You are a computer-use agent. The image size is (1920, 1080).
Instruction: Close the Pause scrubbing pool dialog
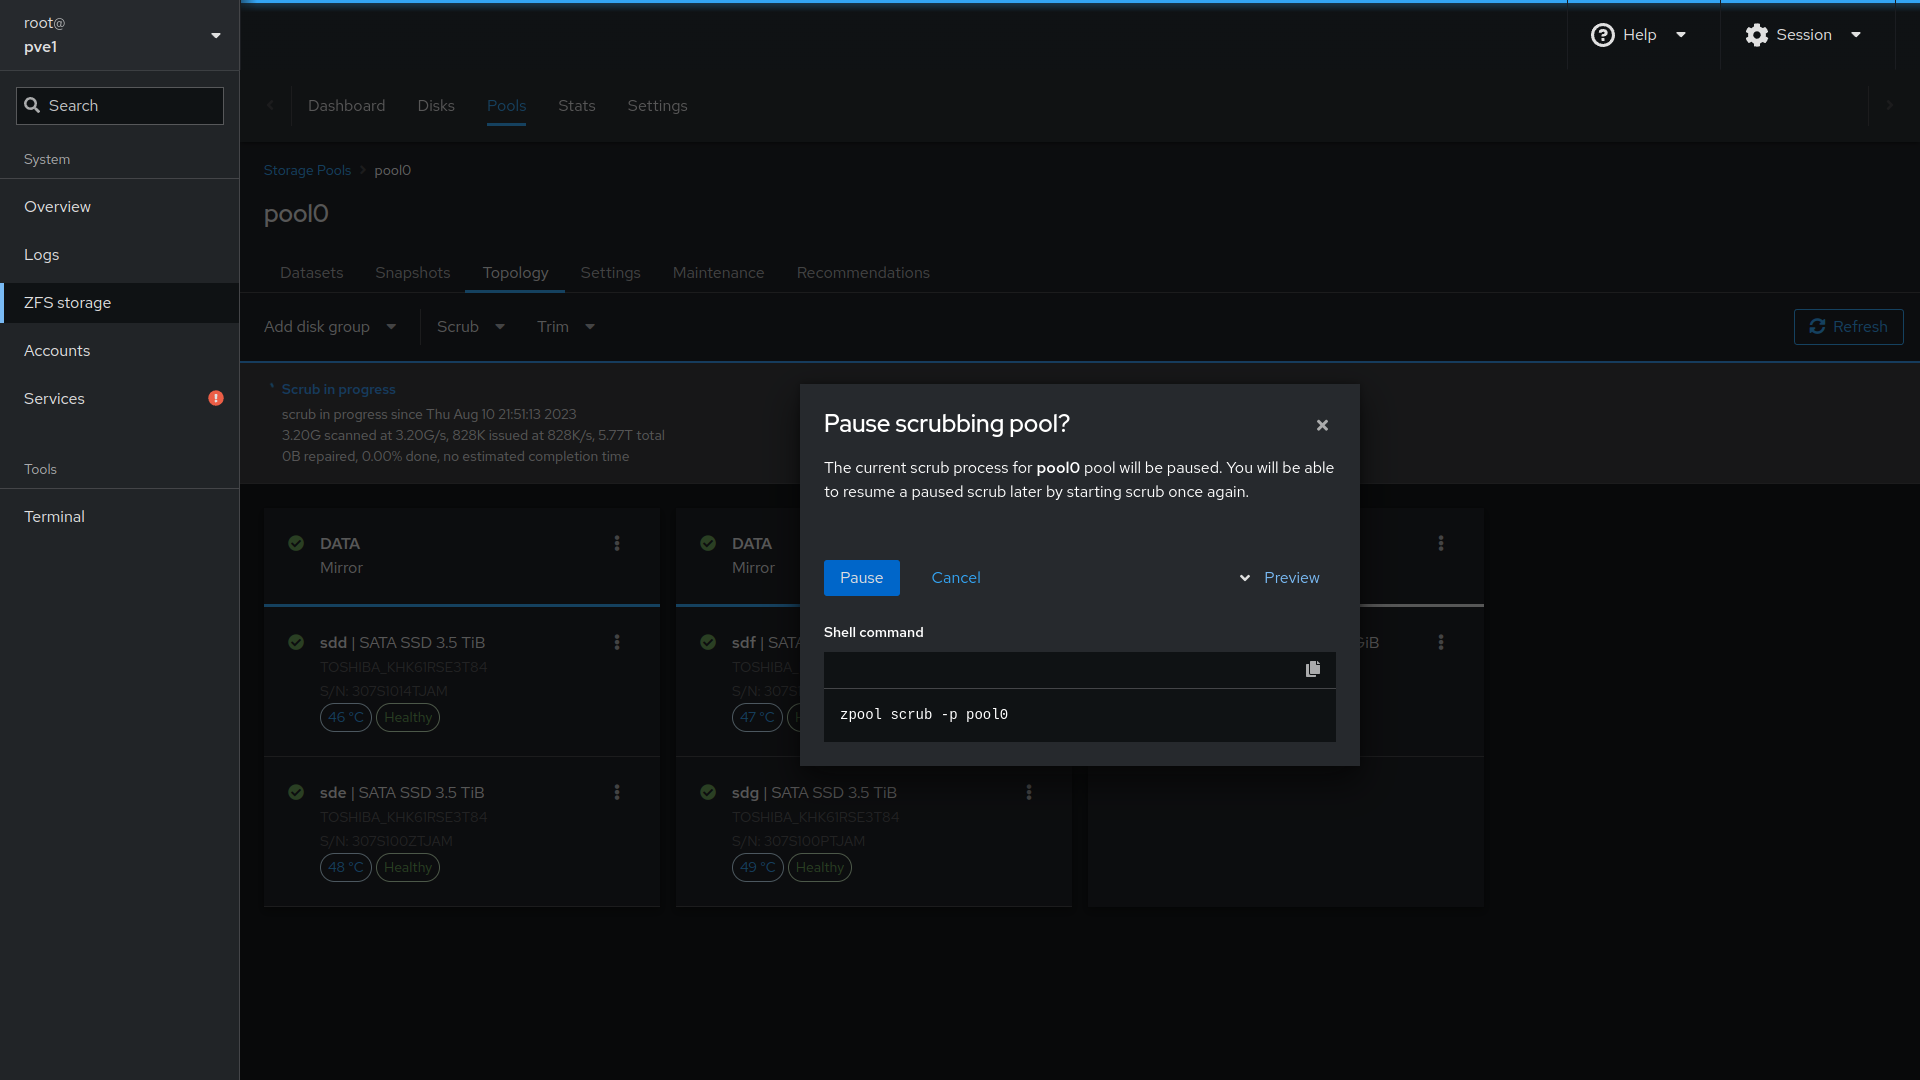(x=1322, y=425)
